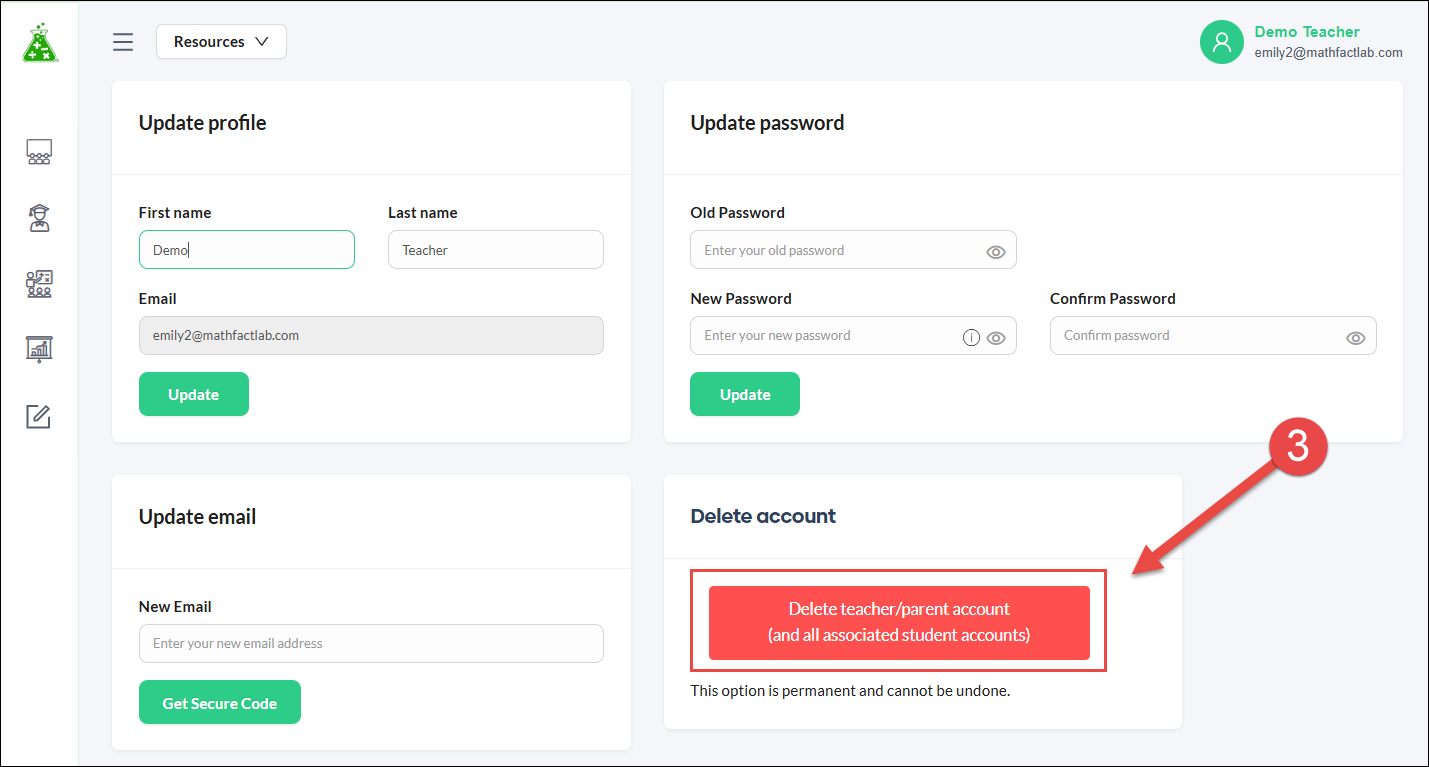Click the New Email input field
Image resolution: width=1429 pixels, height=767 pixels.
[371, 643]
